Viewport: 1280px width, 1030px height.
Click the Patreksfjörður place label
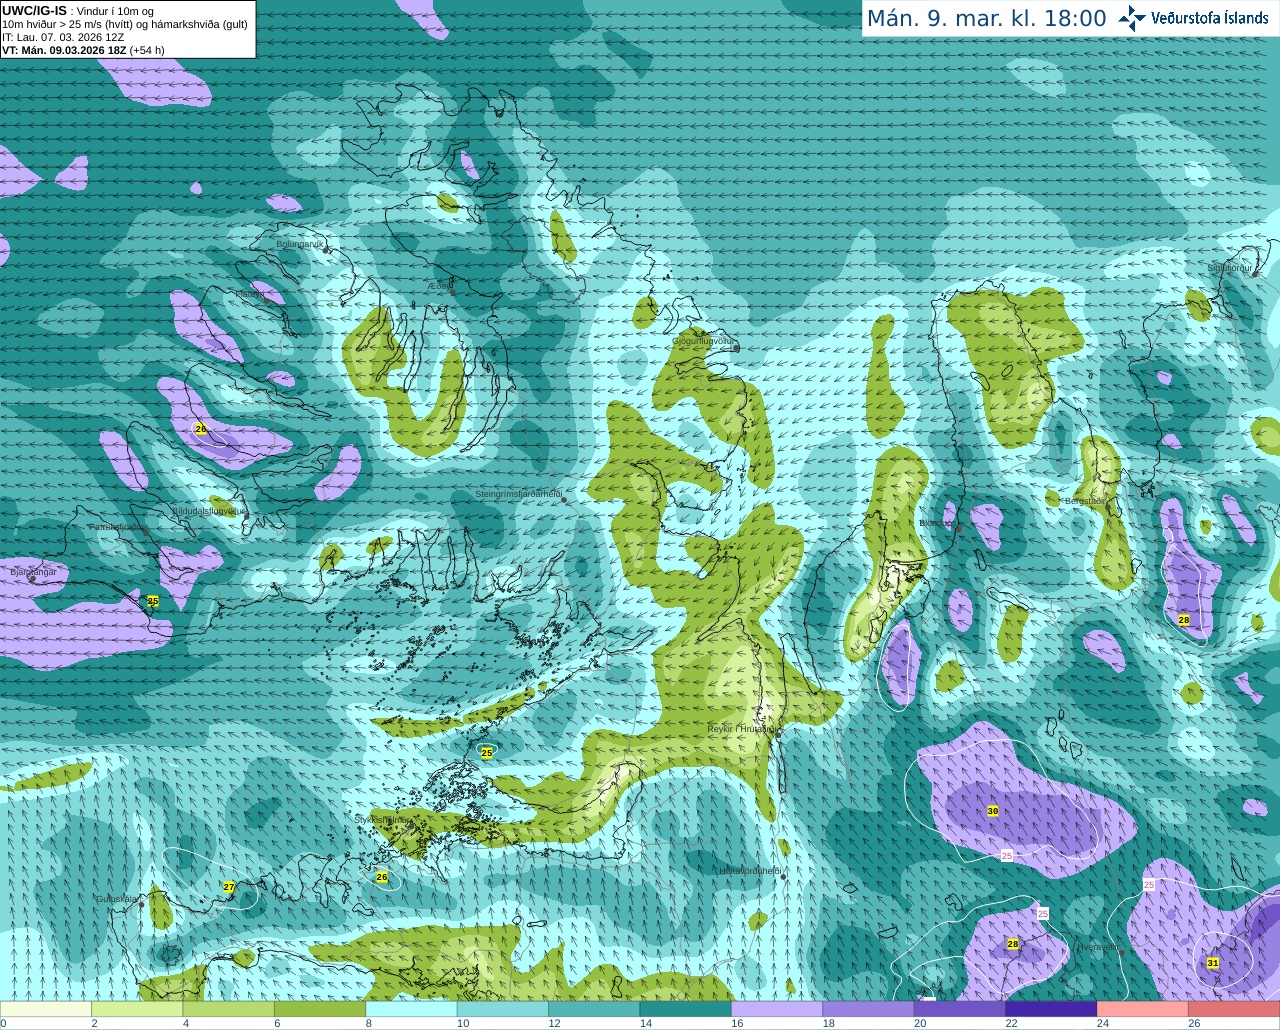(x=117, y=526)
